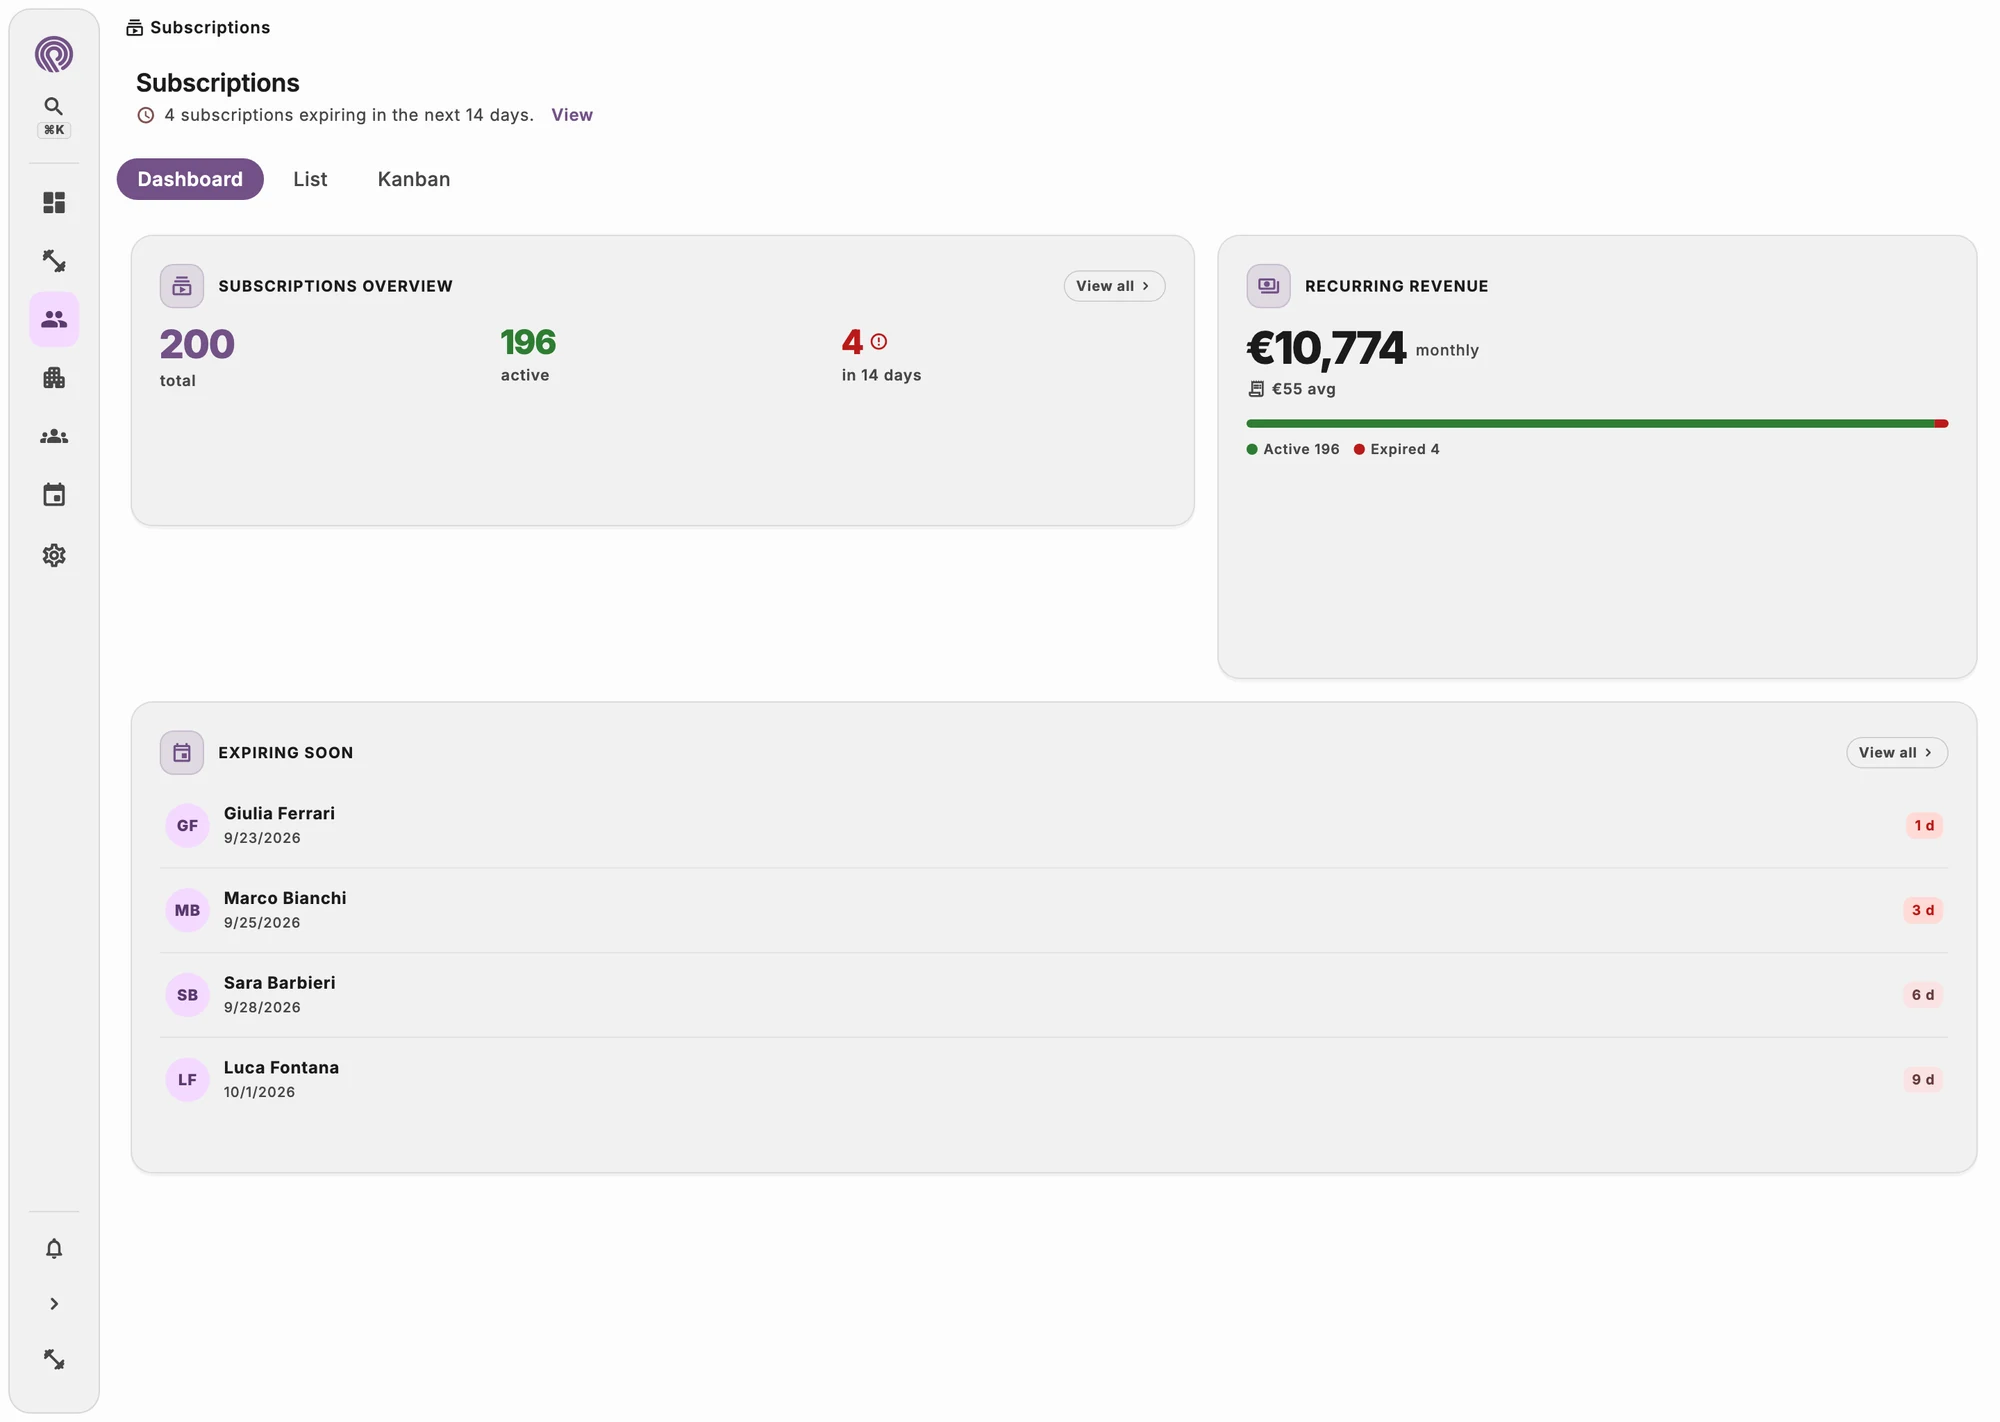Open Luca Fontana's subscription row

pyautogui.click(x=1054, y=1080)
